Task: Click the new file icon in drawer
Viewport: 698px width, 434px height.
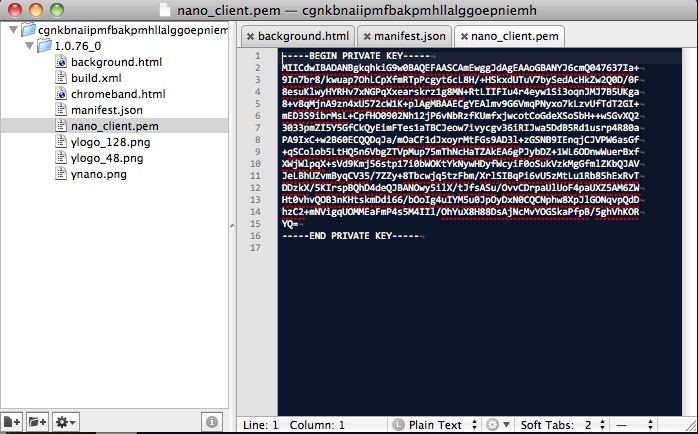Action: [13, 422]
